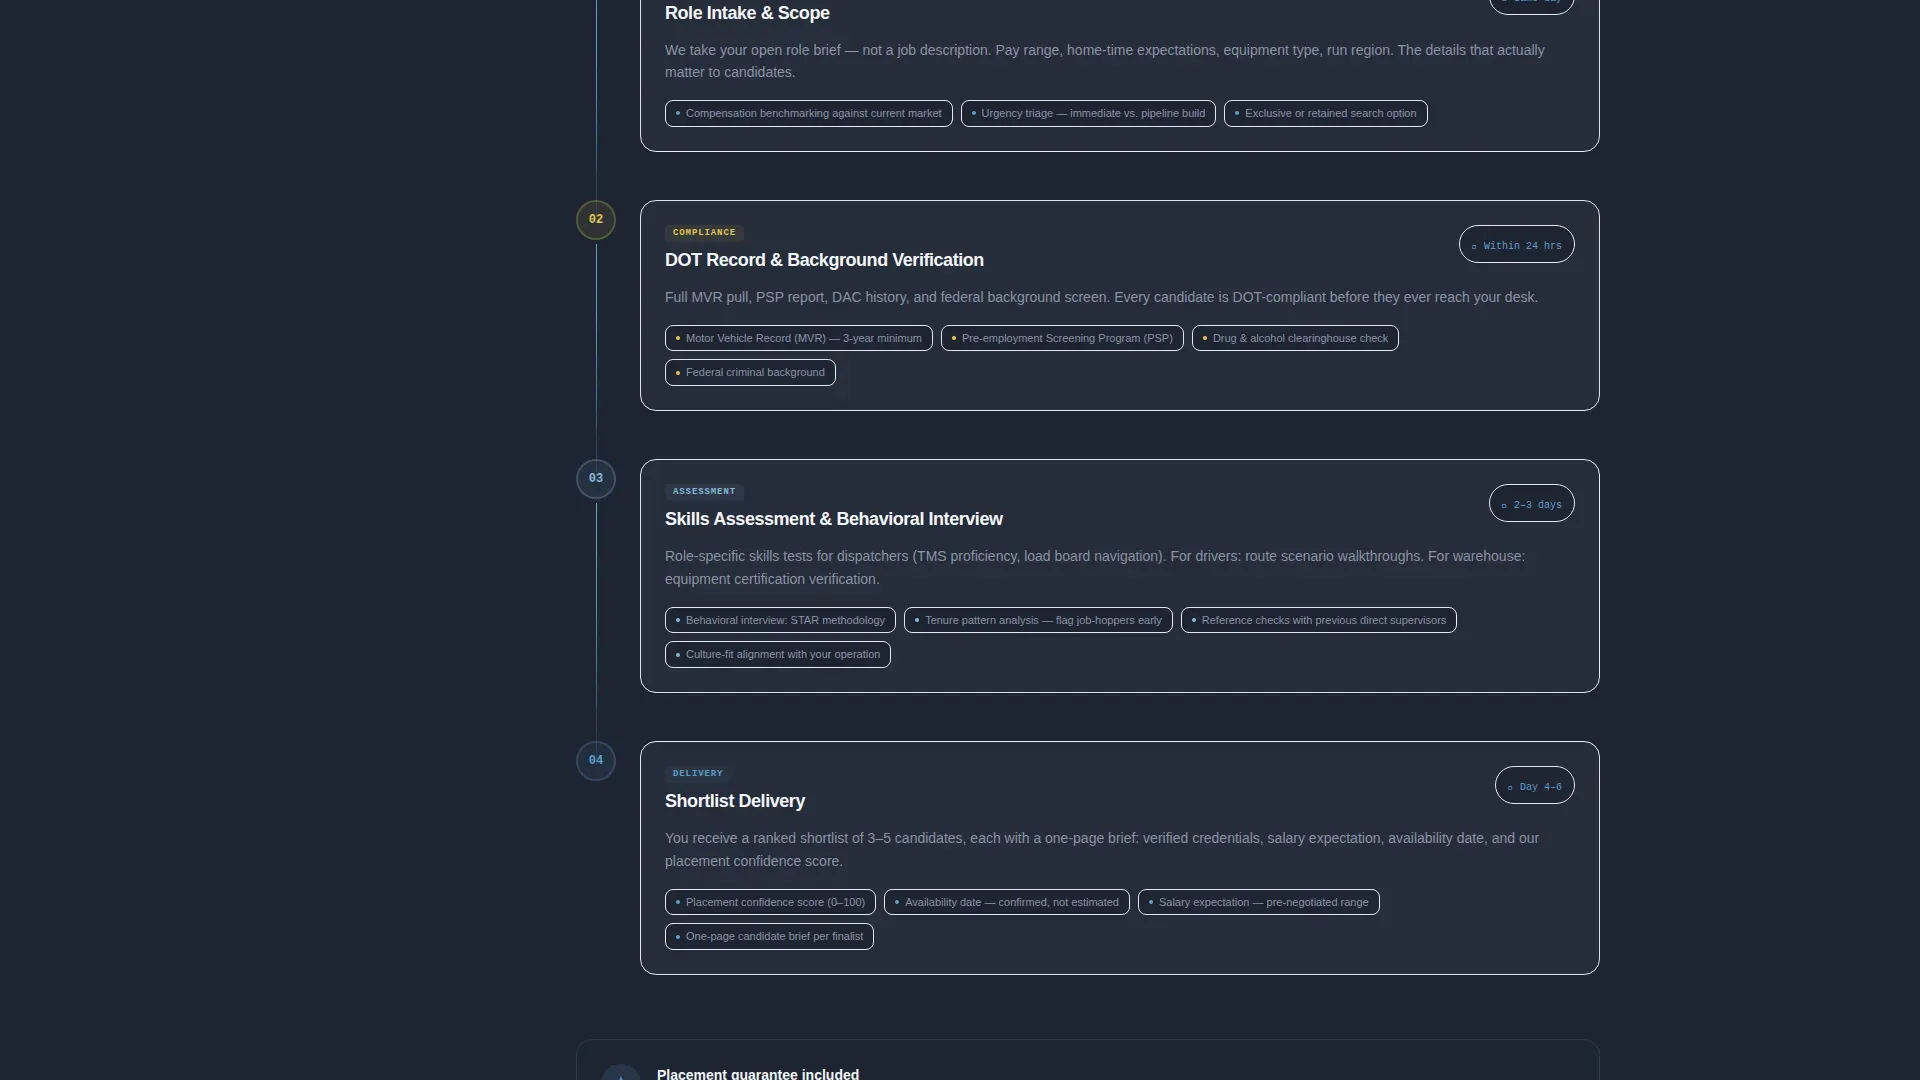
Task: Click 'Skills Assessment & Behavioral Interview' heading
Action: click(834, 519)
